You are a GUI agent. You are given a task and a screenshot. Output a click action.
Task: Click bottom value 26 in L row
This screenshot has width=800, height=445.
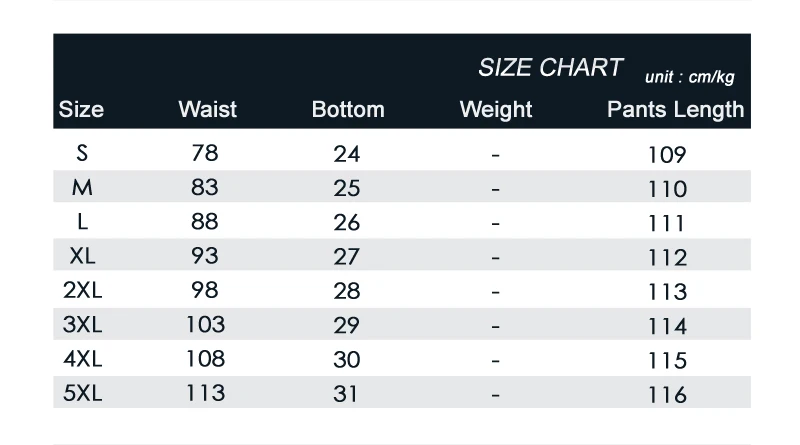pos(347,222)
